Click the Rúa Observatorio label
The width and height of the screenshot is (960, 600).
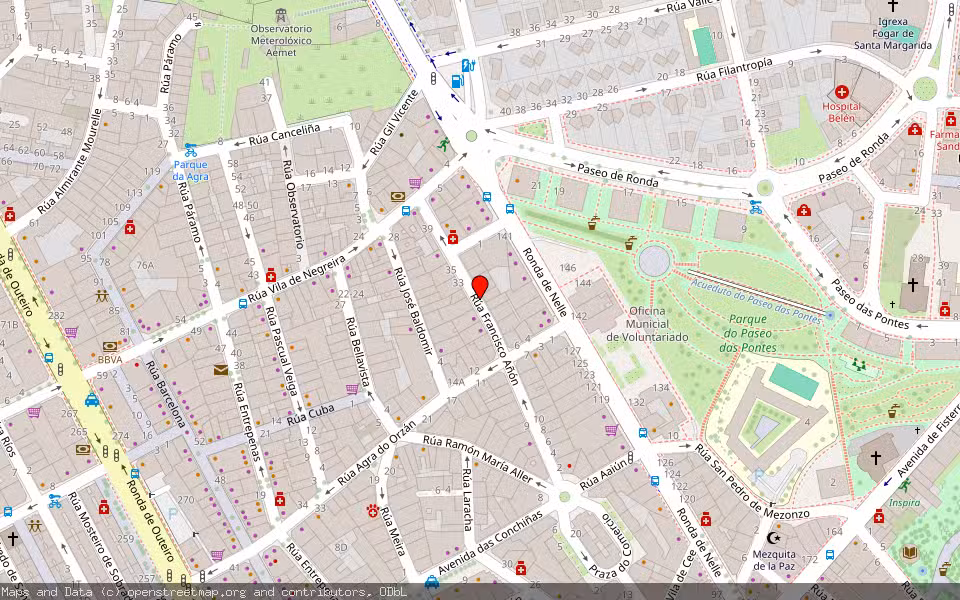(x=293, y=205)
